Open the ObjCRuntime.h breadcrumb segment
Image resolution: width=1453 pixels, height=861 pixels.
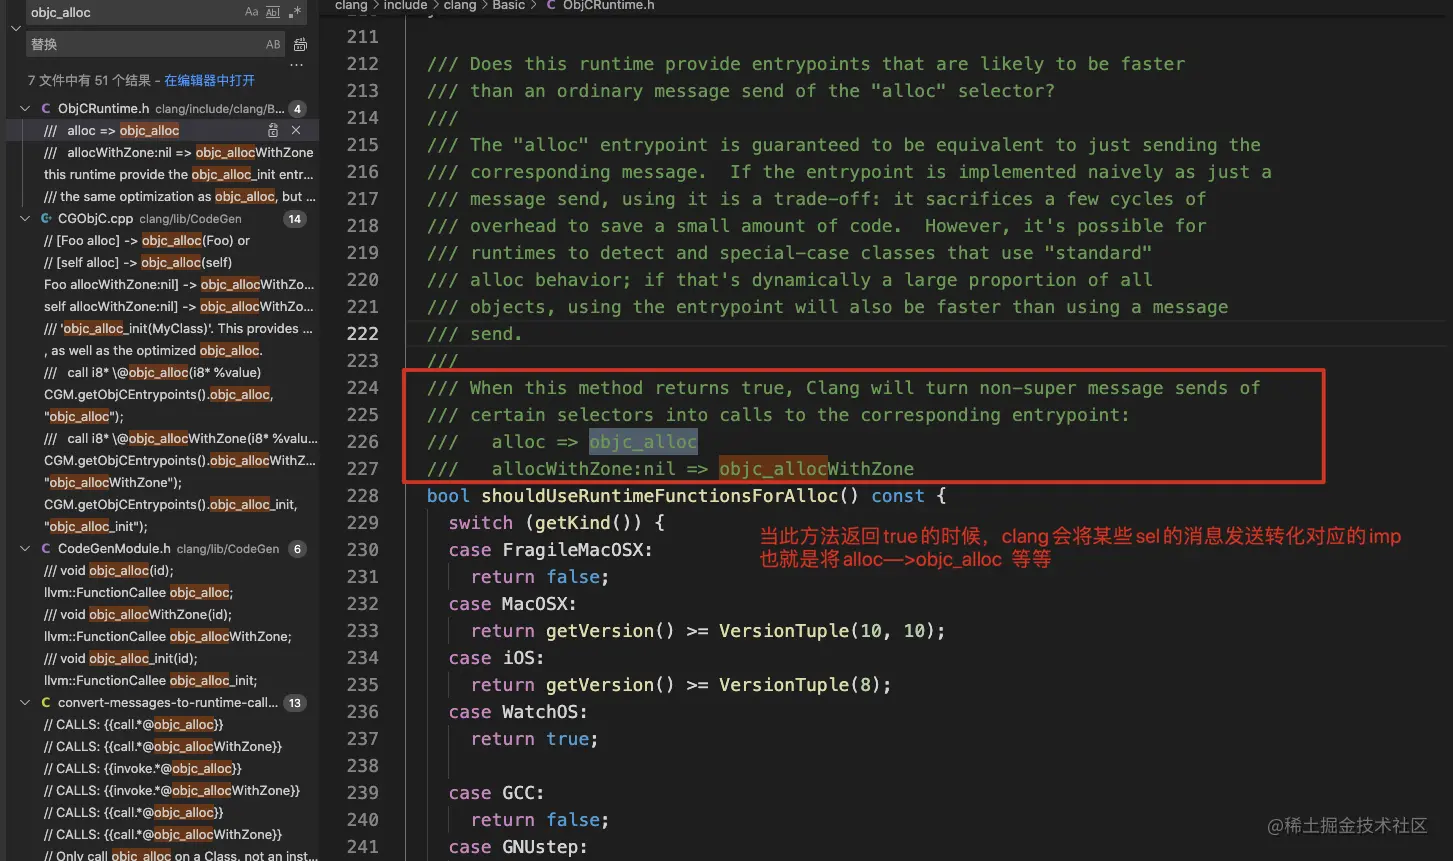tap(609, 5)
